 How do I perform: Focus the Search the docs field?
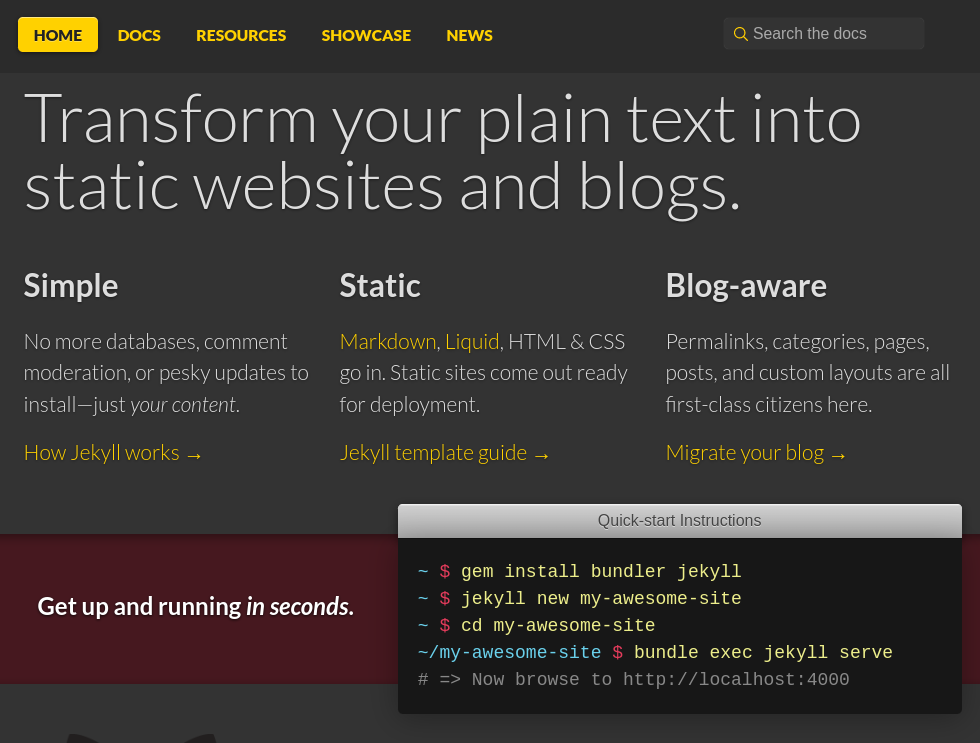[x=824, y=34]
